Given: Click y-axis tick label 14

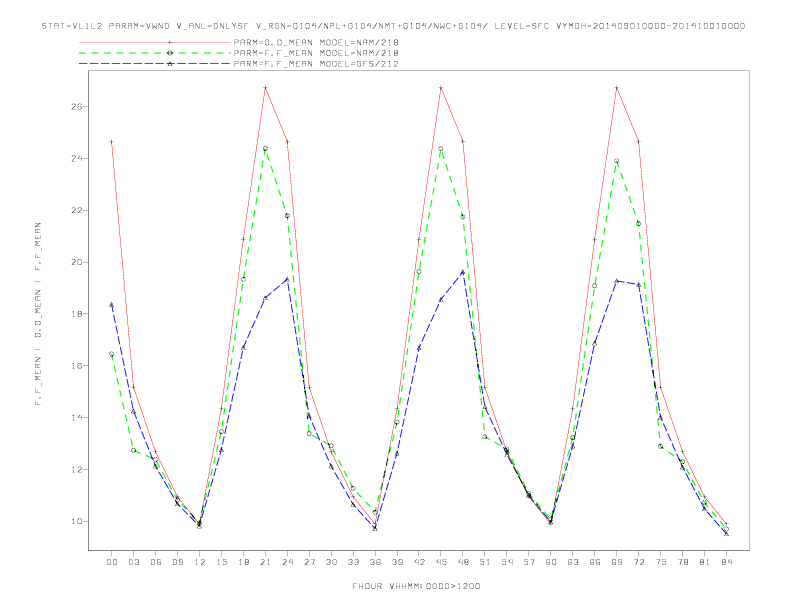Looking at the screenshot, I should click(x=77, y=418).
